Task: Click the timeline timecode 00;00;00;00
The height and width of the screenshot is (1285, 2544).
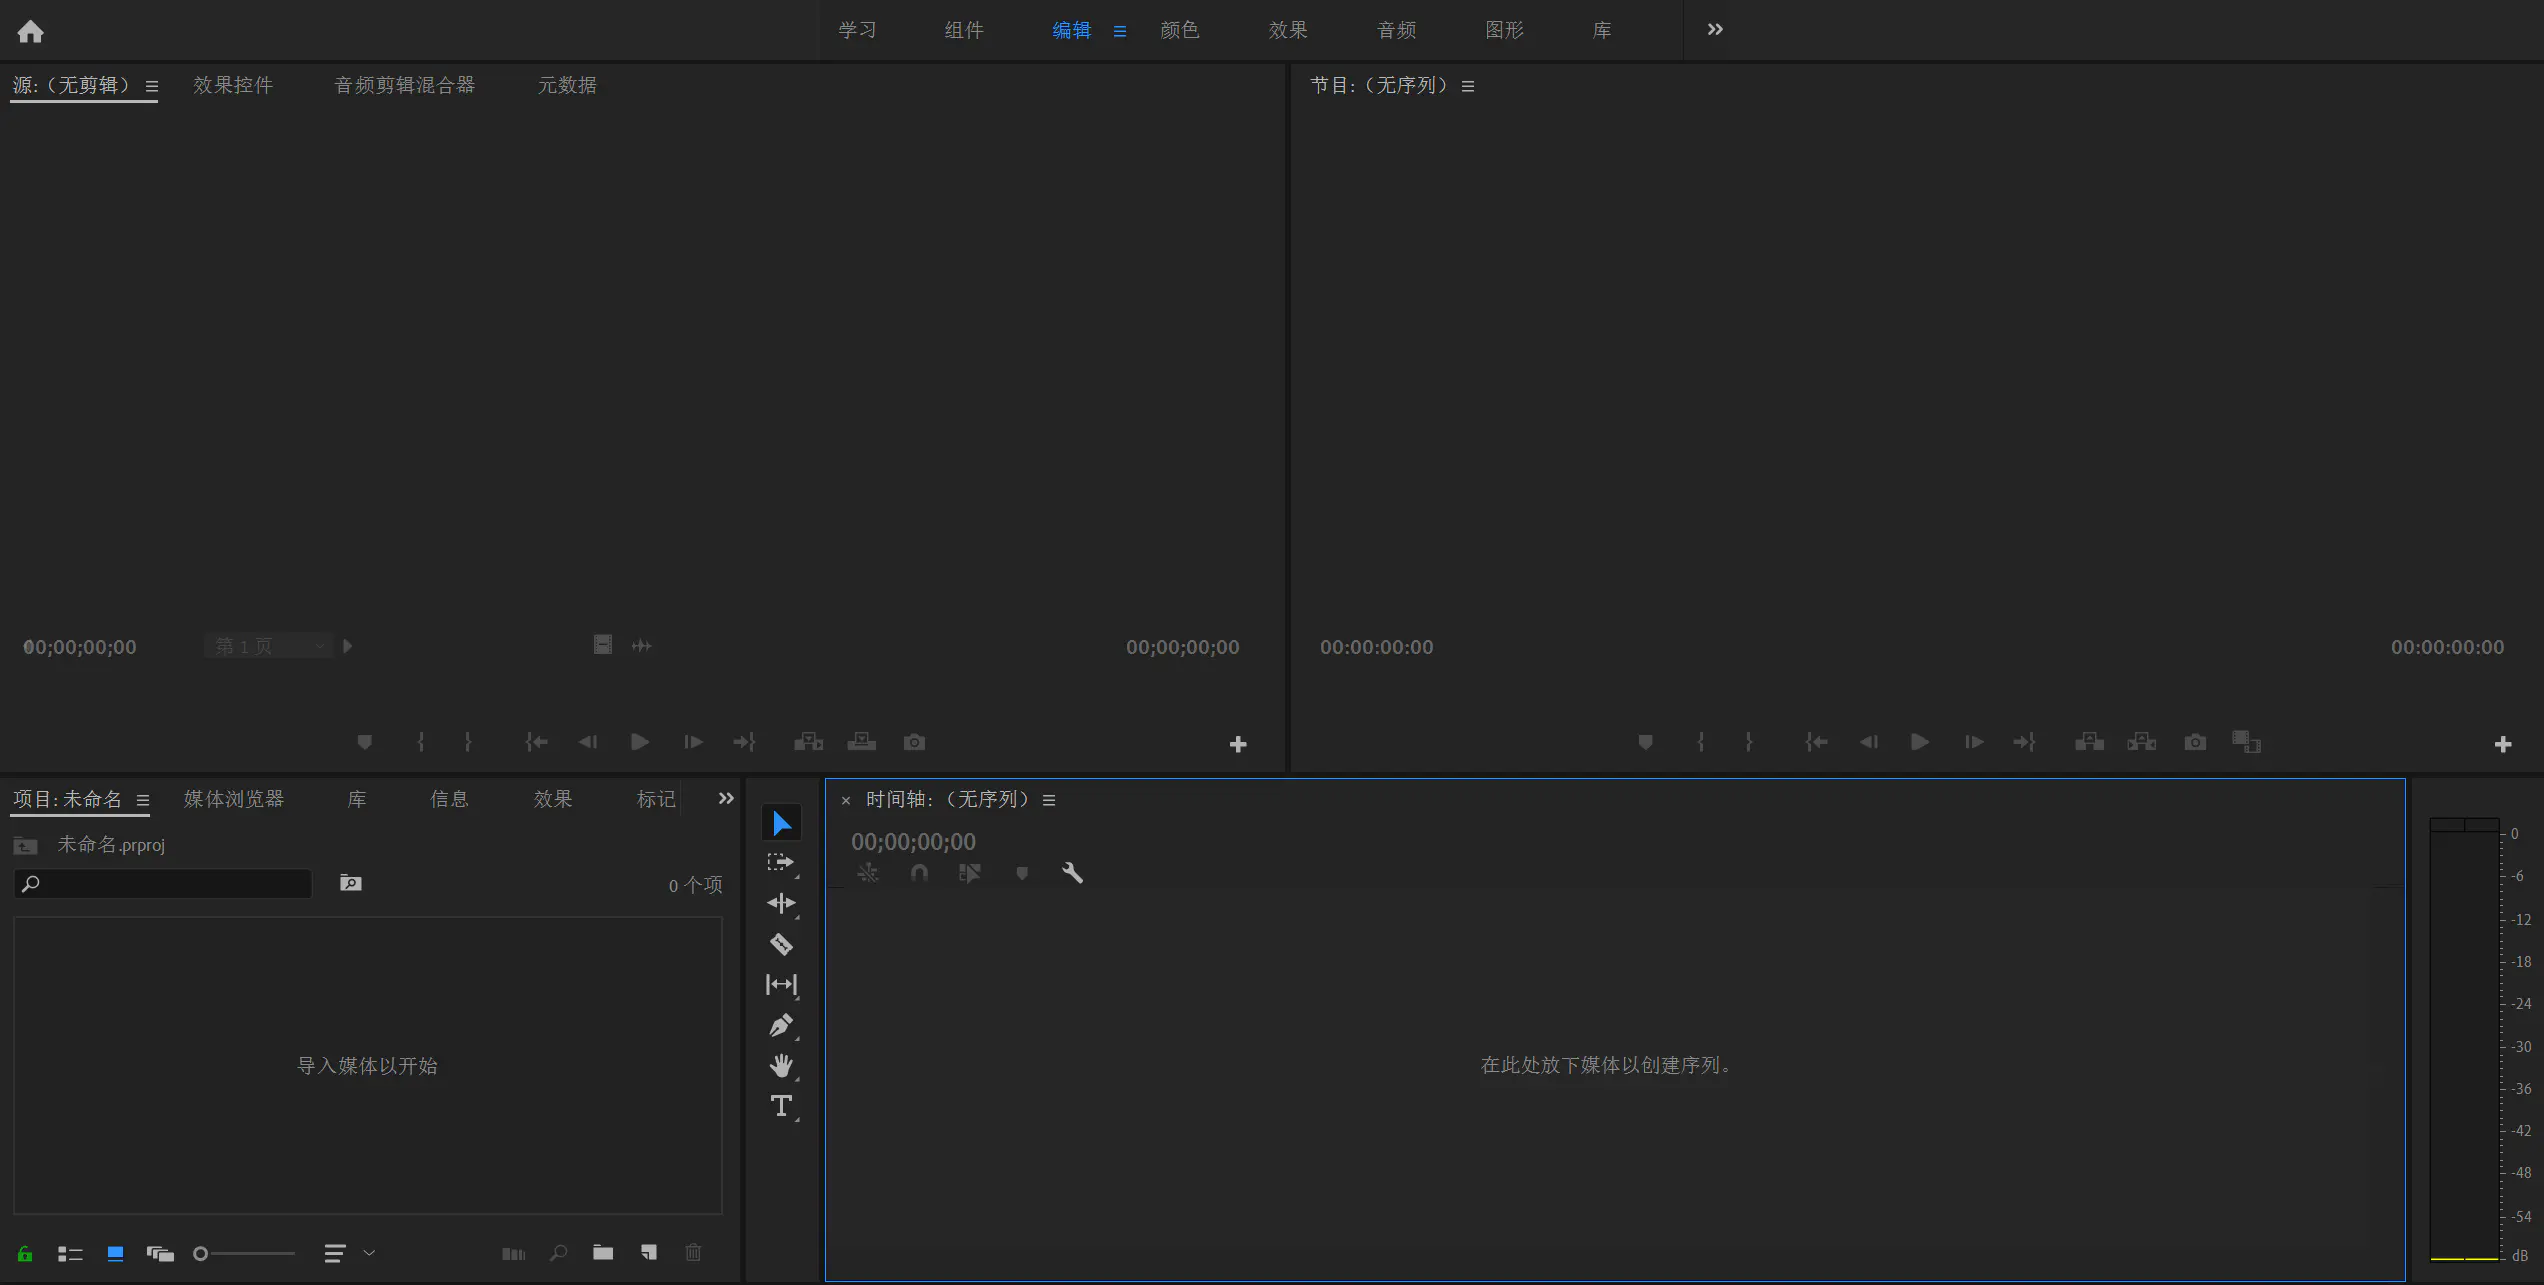Action: coord(913,842)
